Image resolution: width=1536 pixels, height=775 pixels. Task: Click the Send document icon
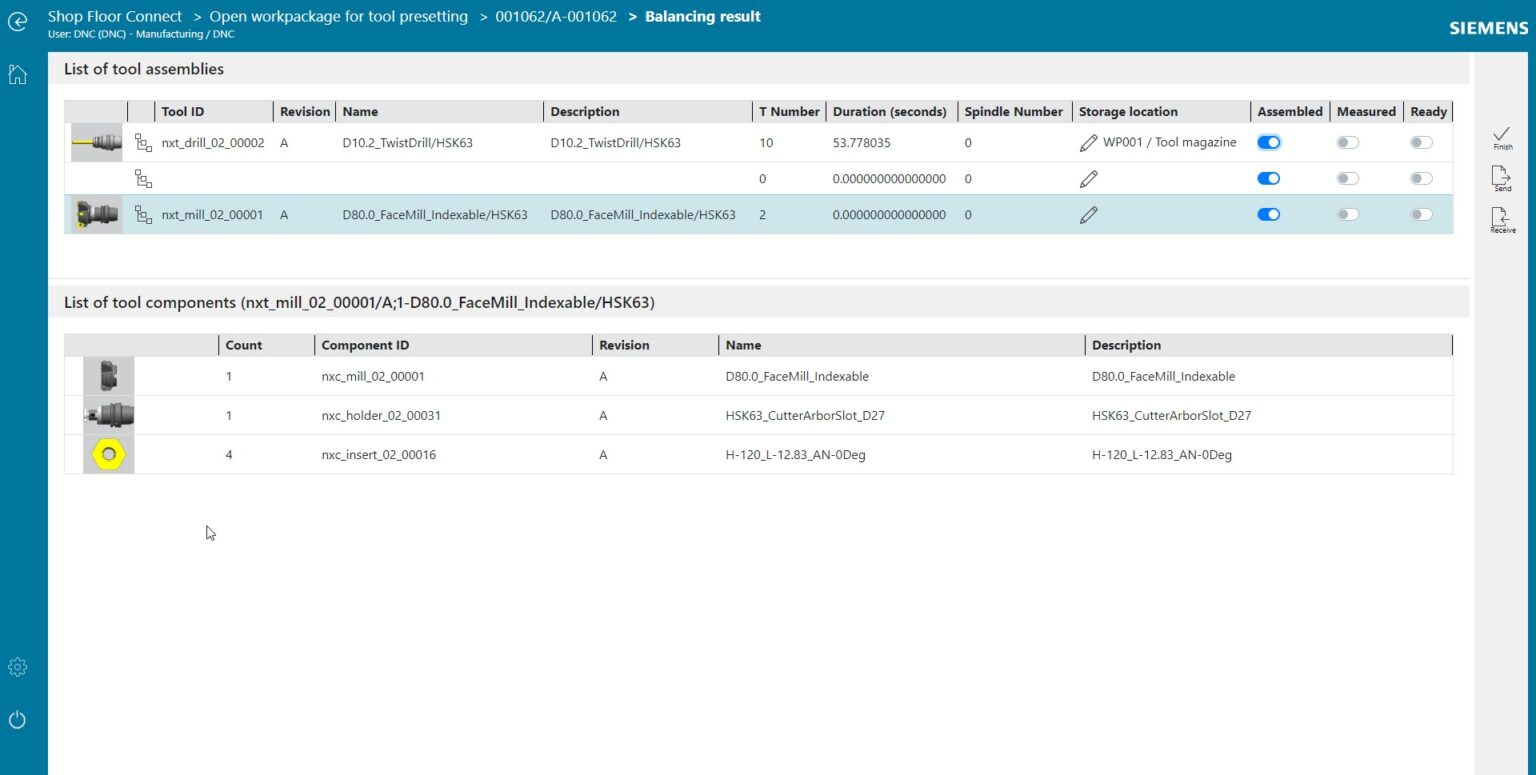[1502, 177]
